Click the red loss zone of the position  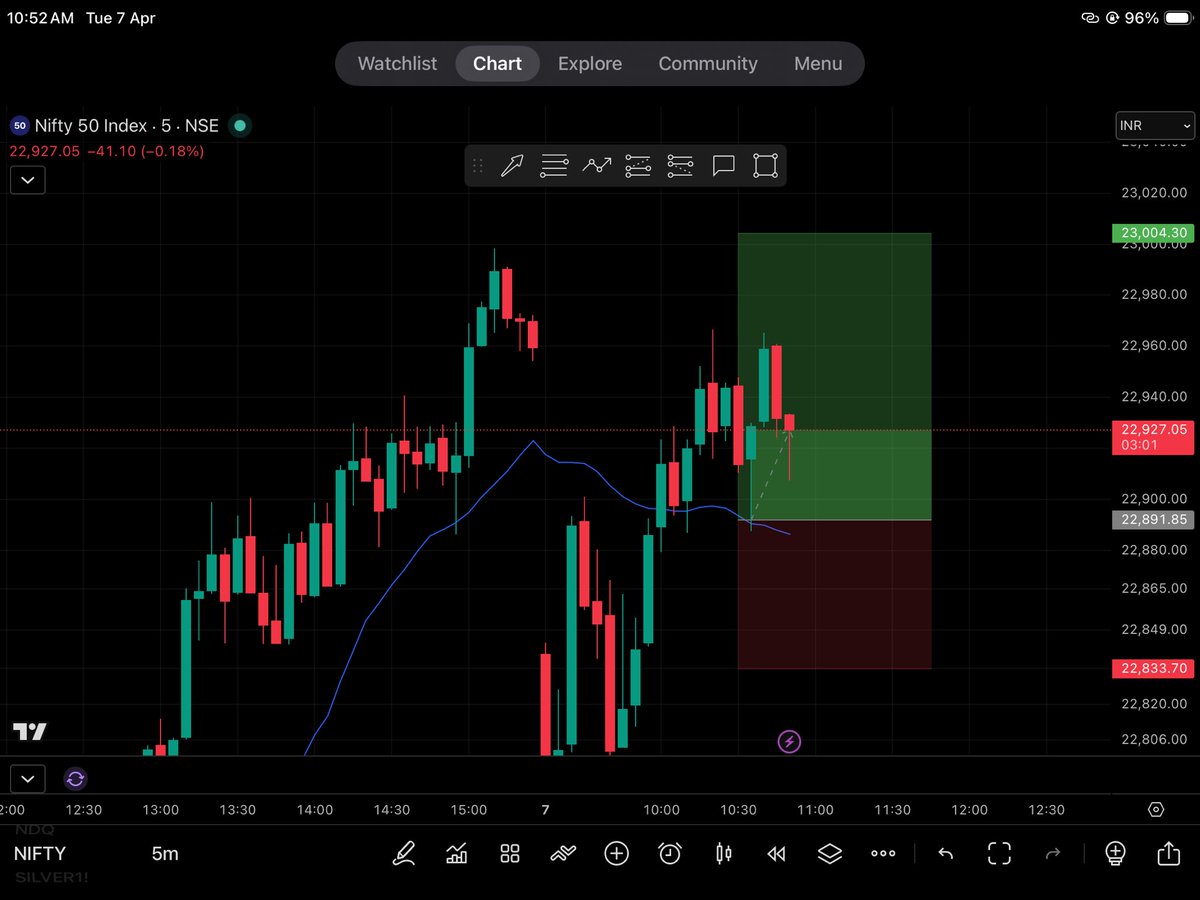coord(834,594)
